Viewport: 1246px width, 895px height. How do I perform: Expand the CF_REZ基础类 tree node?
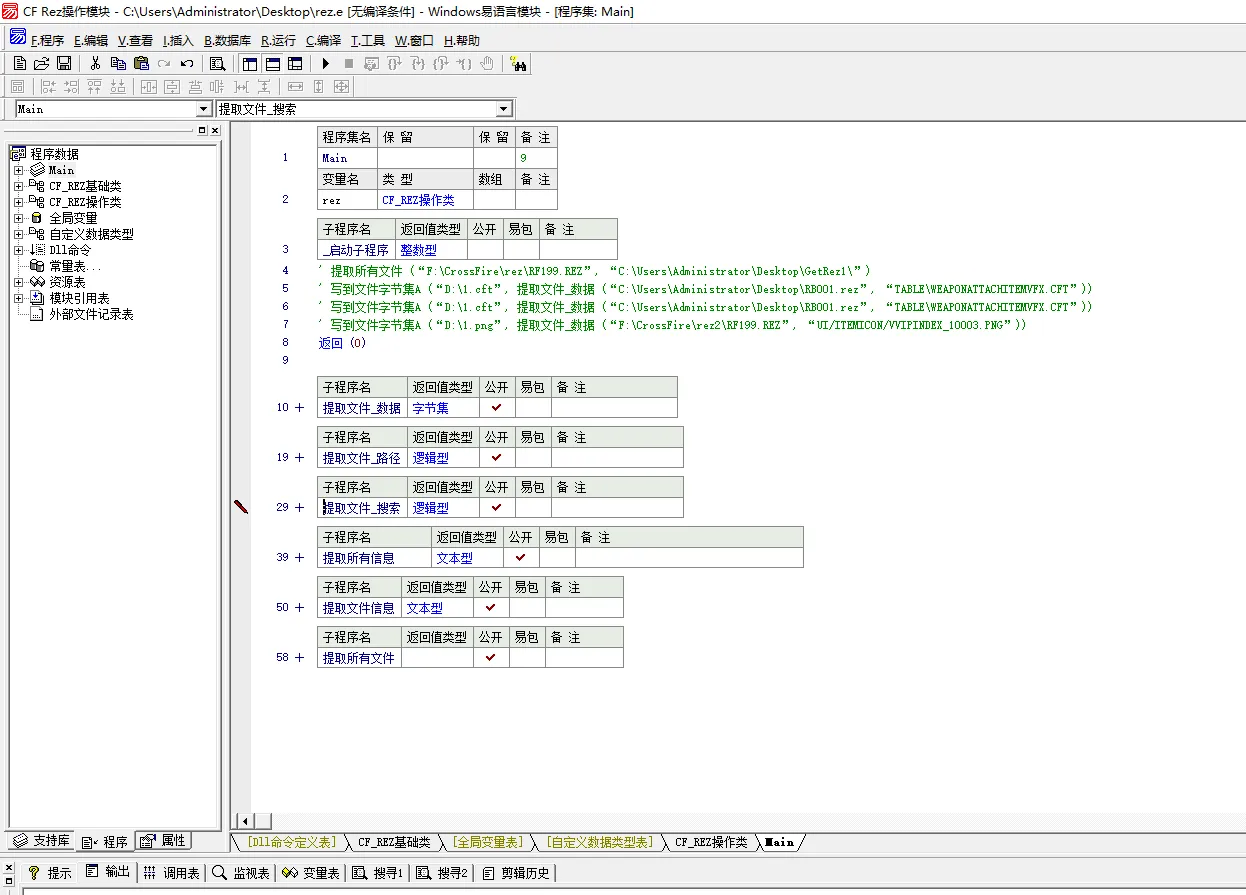(x=18, y=186)
